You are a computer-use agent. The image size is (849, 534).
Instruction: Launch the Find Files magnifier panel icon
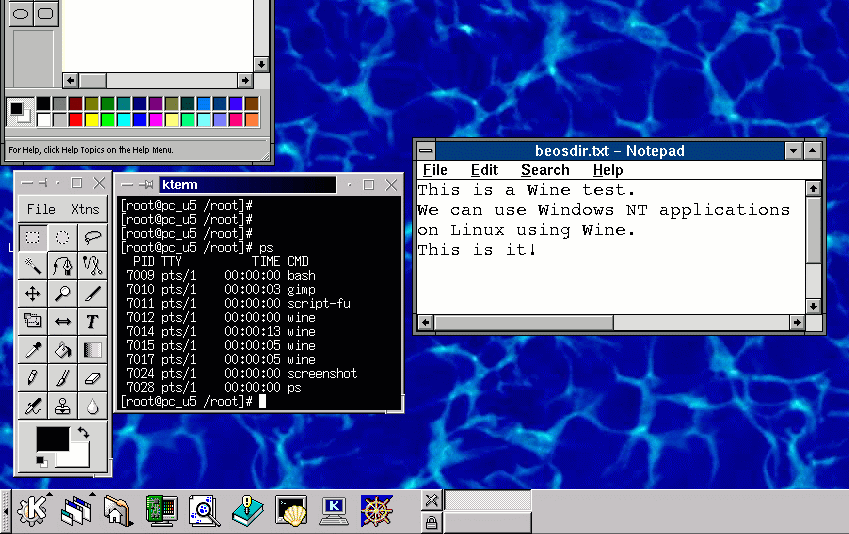(x=205, y=510)
